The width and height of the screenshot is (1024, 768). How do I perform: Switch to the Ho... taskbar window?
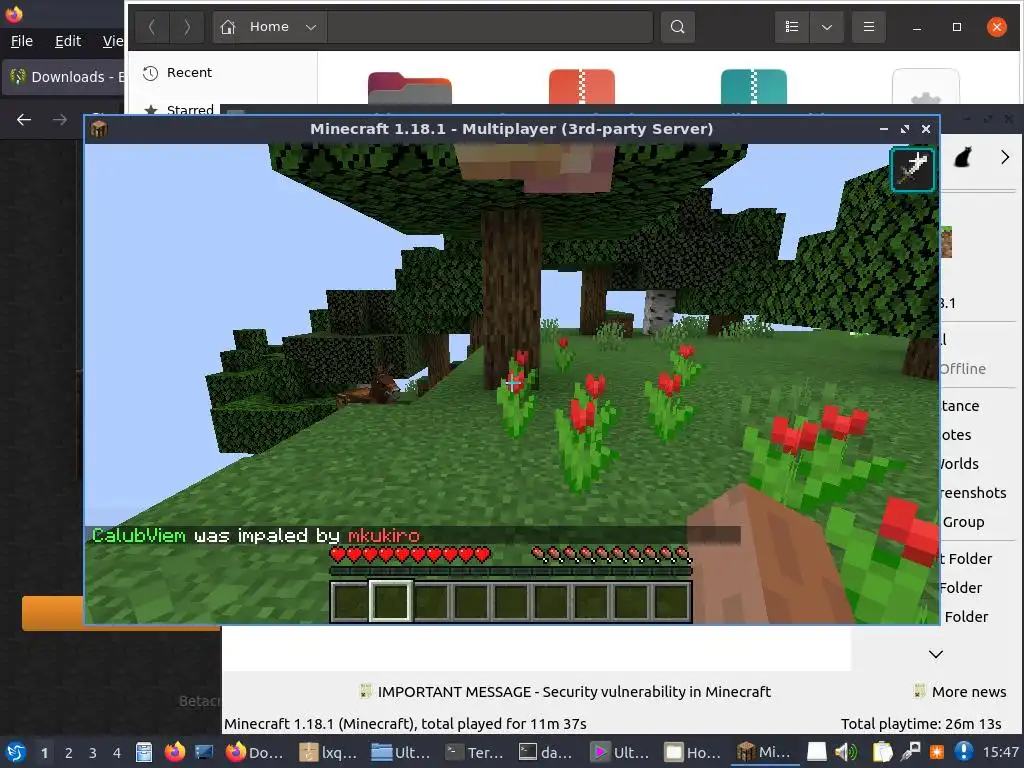694,752
